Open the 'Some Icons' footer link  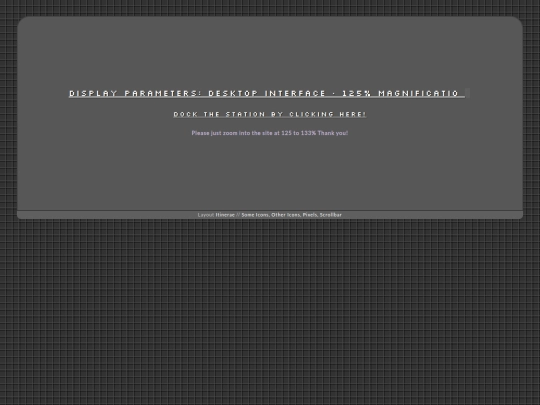pyautogui.click(x=255, y=215)
